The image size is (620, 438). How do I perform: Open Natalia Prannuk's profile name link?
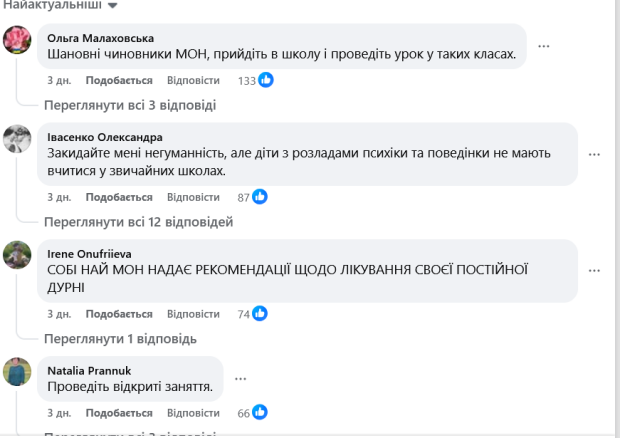tap(89, 371)
